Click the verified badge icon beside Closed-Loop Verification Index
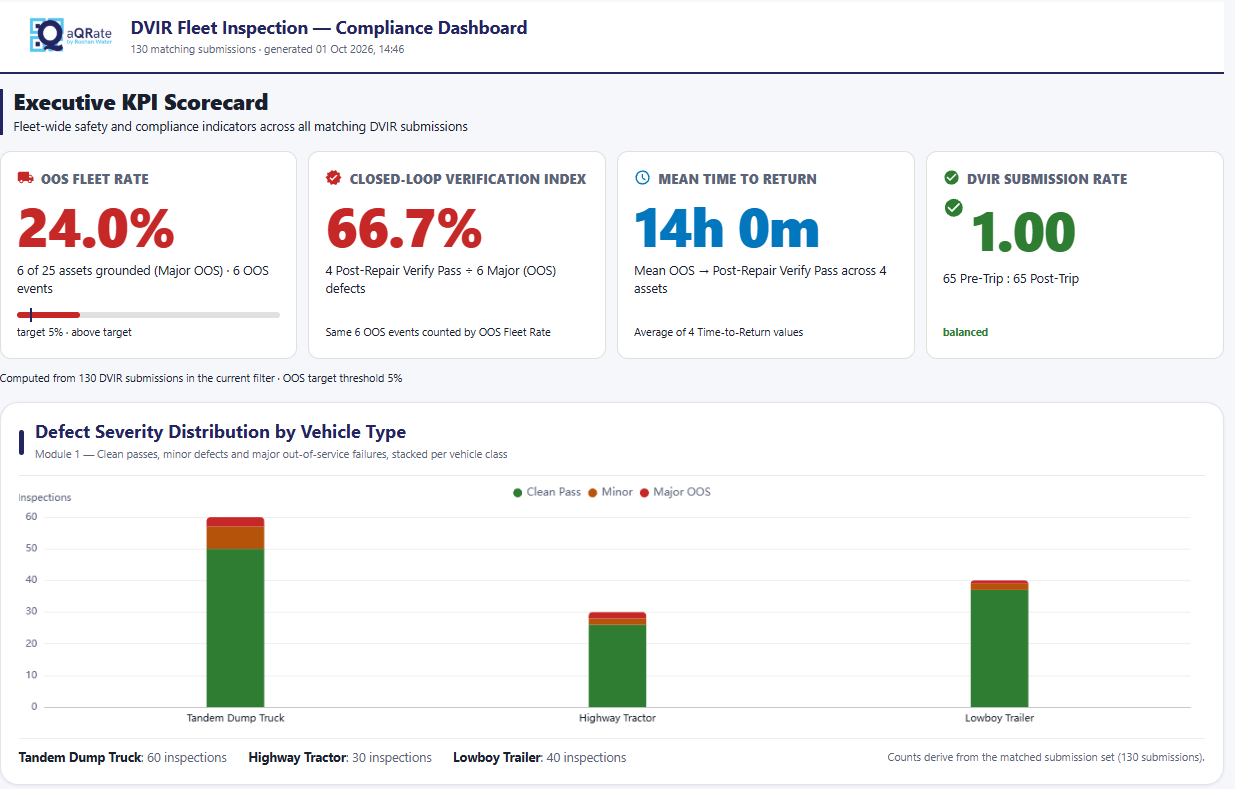 pos(334,179)
